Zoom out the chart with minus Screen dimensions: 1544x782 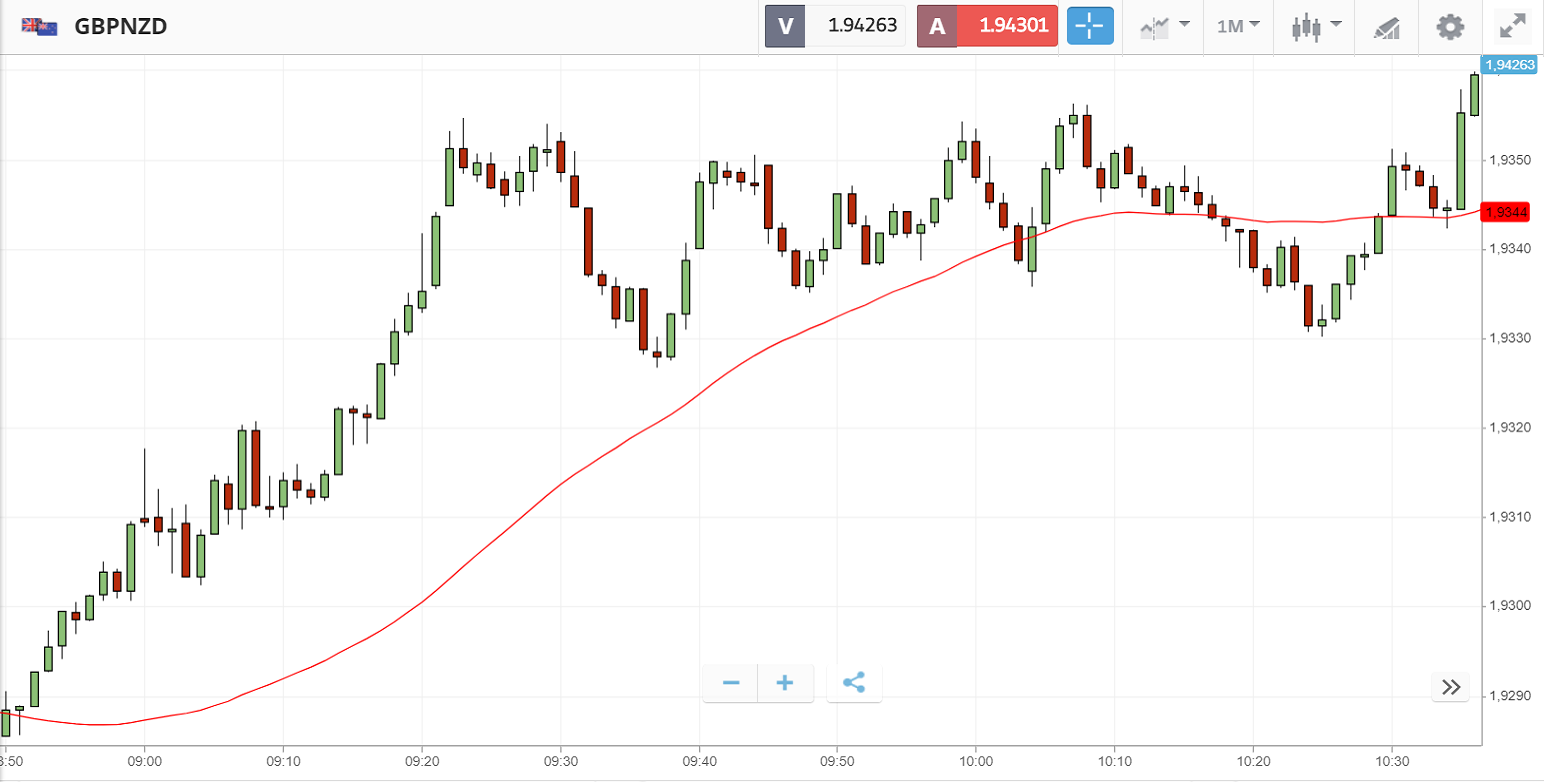731,684
